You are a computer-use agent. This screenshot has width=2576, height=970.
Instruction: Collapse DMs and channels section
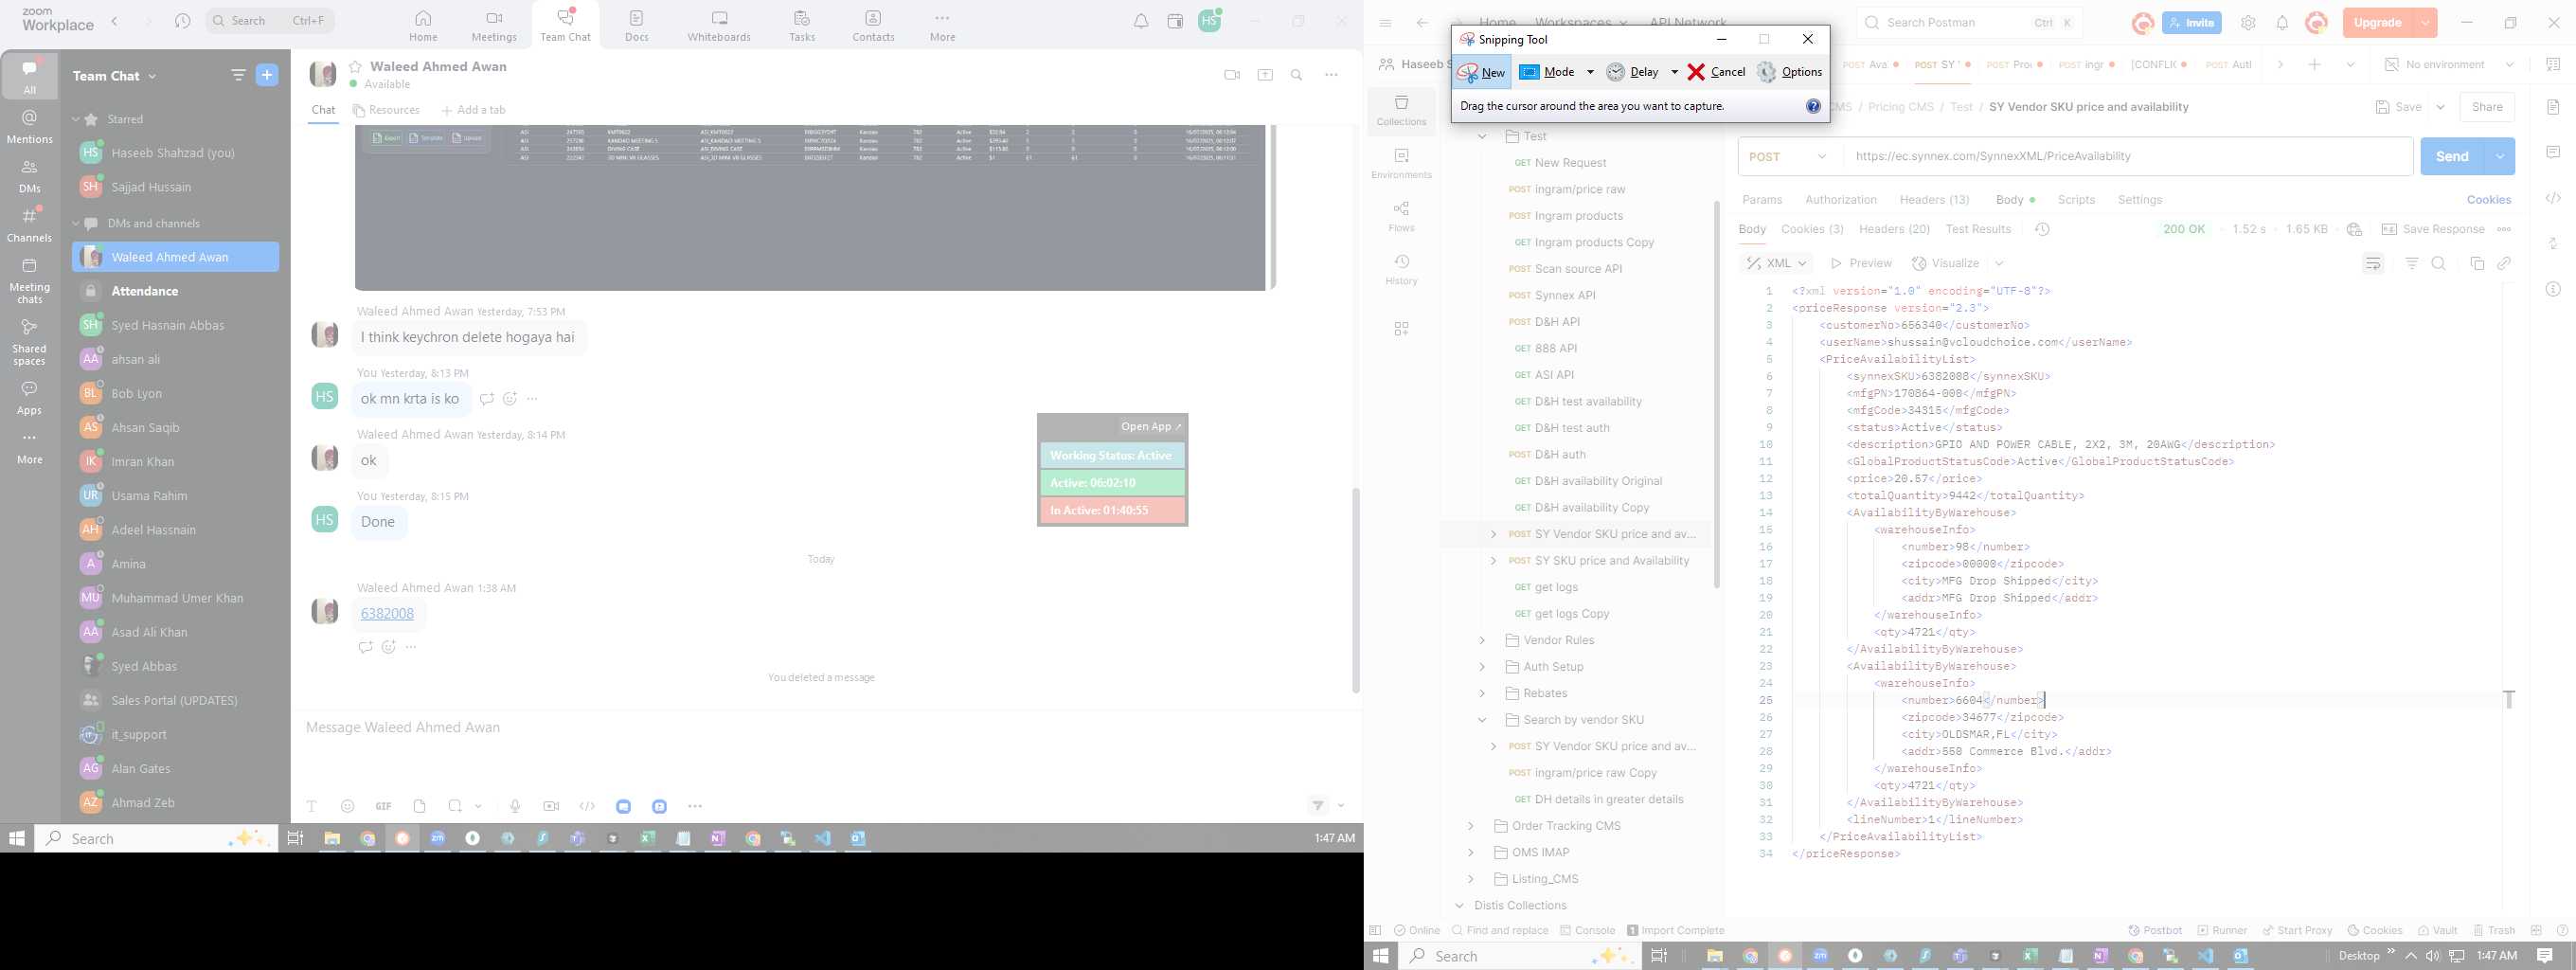pyautogui.click(x=75, y=223)
